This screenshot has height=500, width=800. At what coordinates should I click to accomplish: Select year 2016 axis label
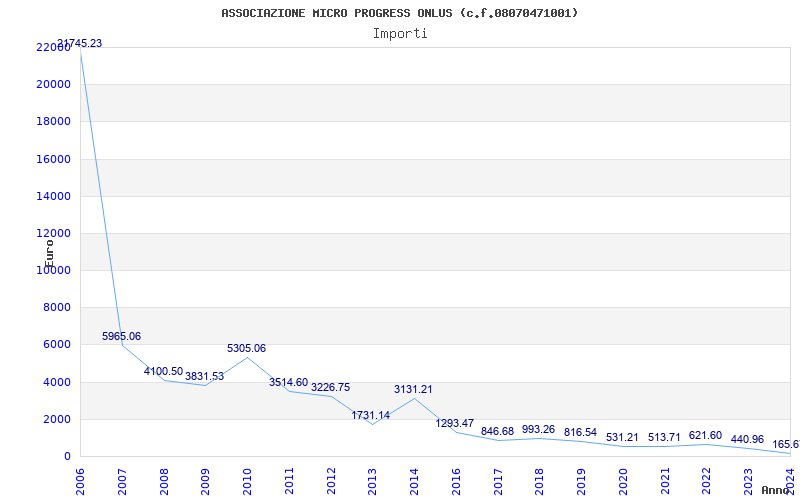click(456, 482)
